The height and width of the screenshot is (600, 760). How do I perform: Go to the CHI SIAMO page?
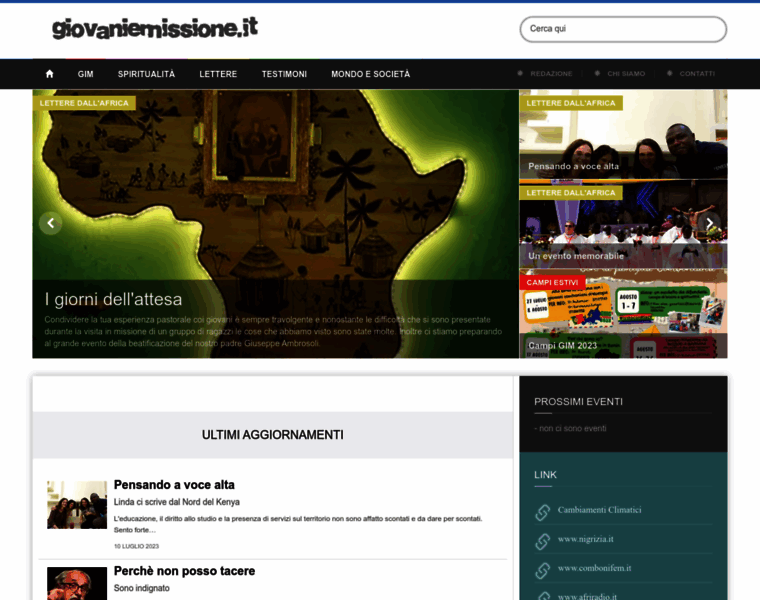[x=626, y=74]
